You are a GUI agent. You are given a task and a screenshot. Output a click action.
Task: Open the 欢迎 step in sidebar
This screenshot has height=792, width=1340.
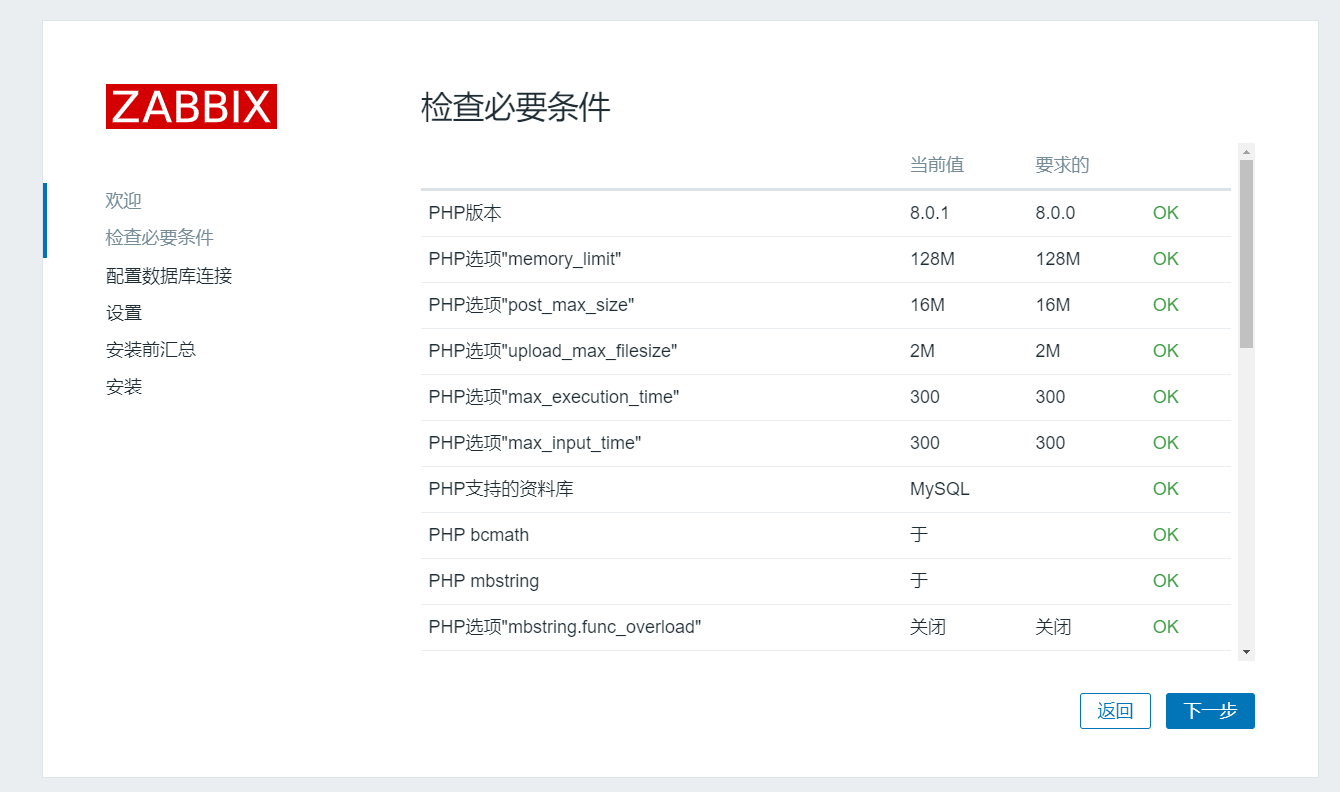coord(124,201)
